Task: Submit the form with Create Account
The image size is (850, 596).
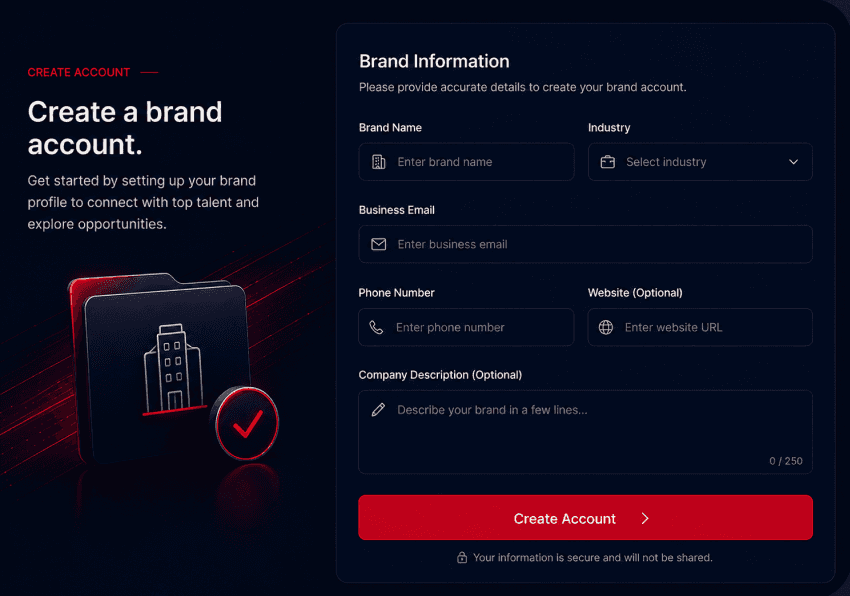Action: (x=585, y=517)
